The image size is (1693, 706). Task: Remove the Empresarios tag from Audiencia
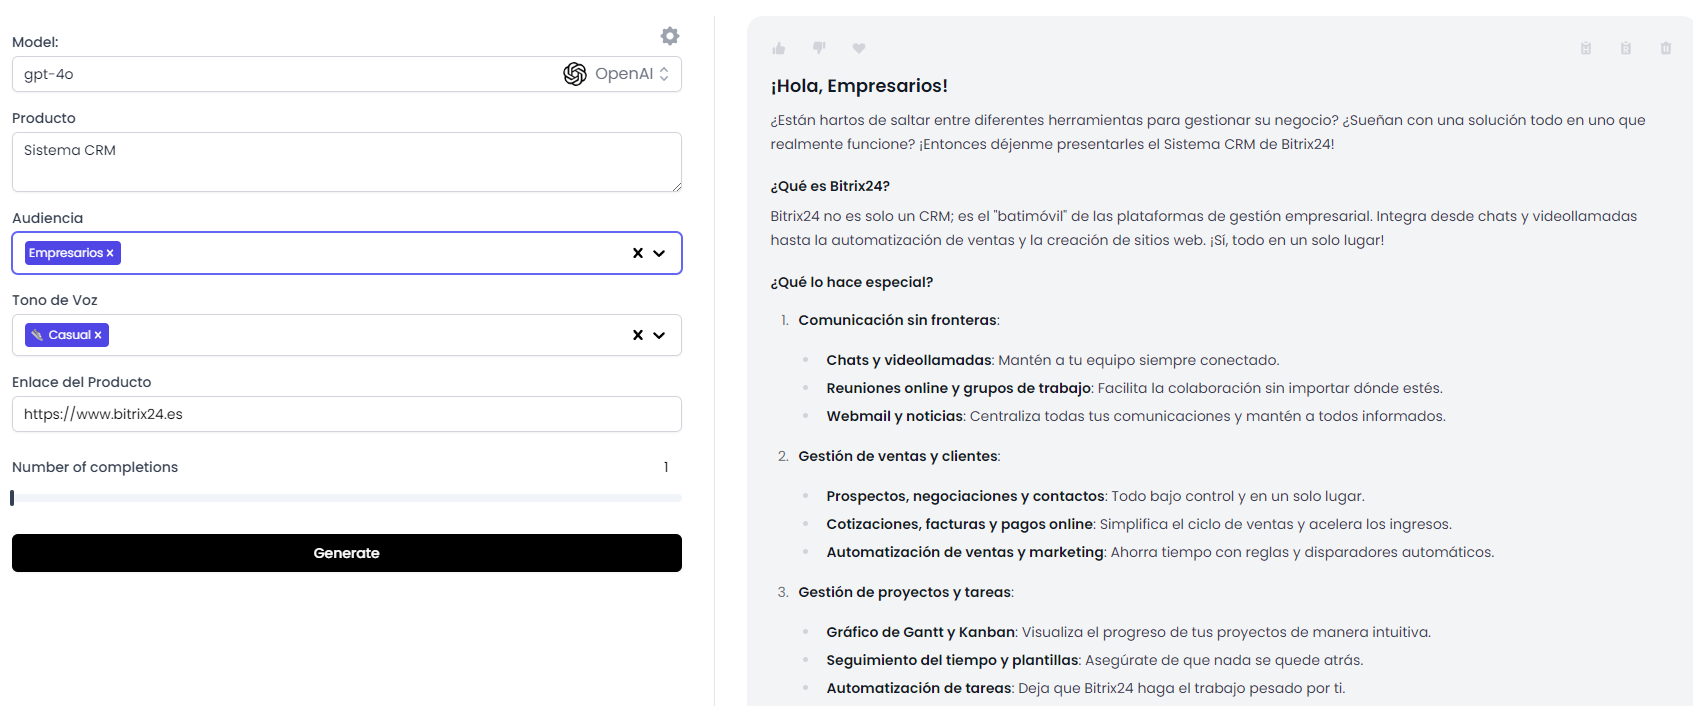(x=110, y=254)
